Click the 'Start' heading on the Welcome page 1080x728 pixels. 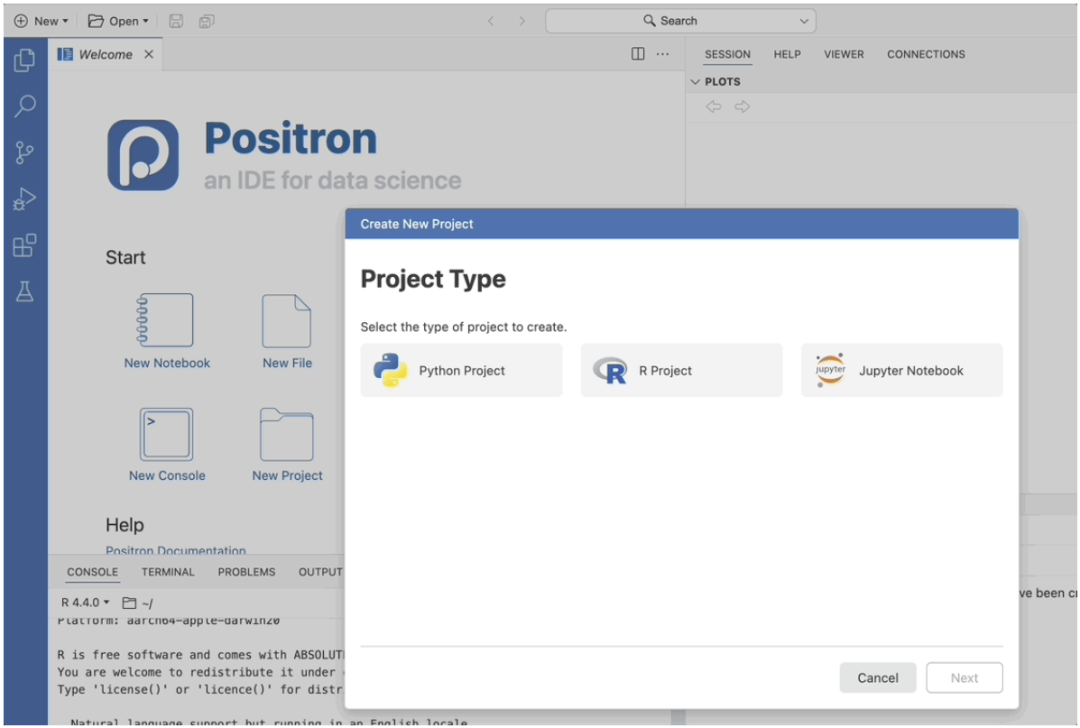125,258
